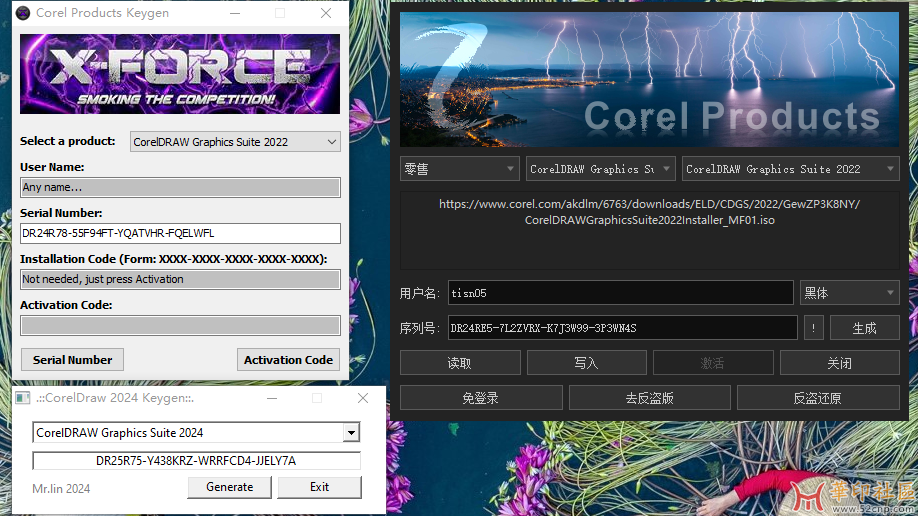Viewport: 918px width, 516px height.
Task: Click the 写入 write button
Action: [x=587, y=363]
